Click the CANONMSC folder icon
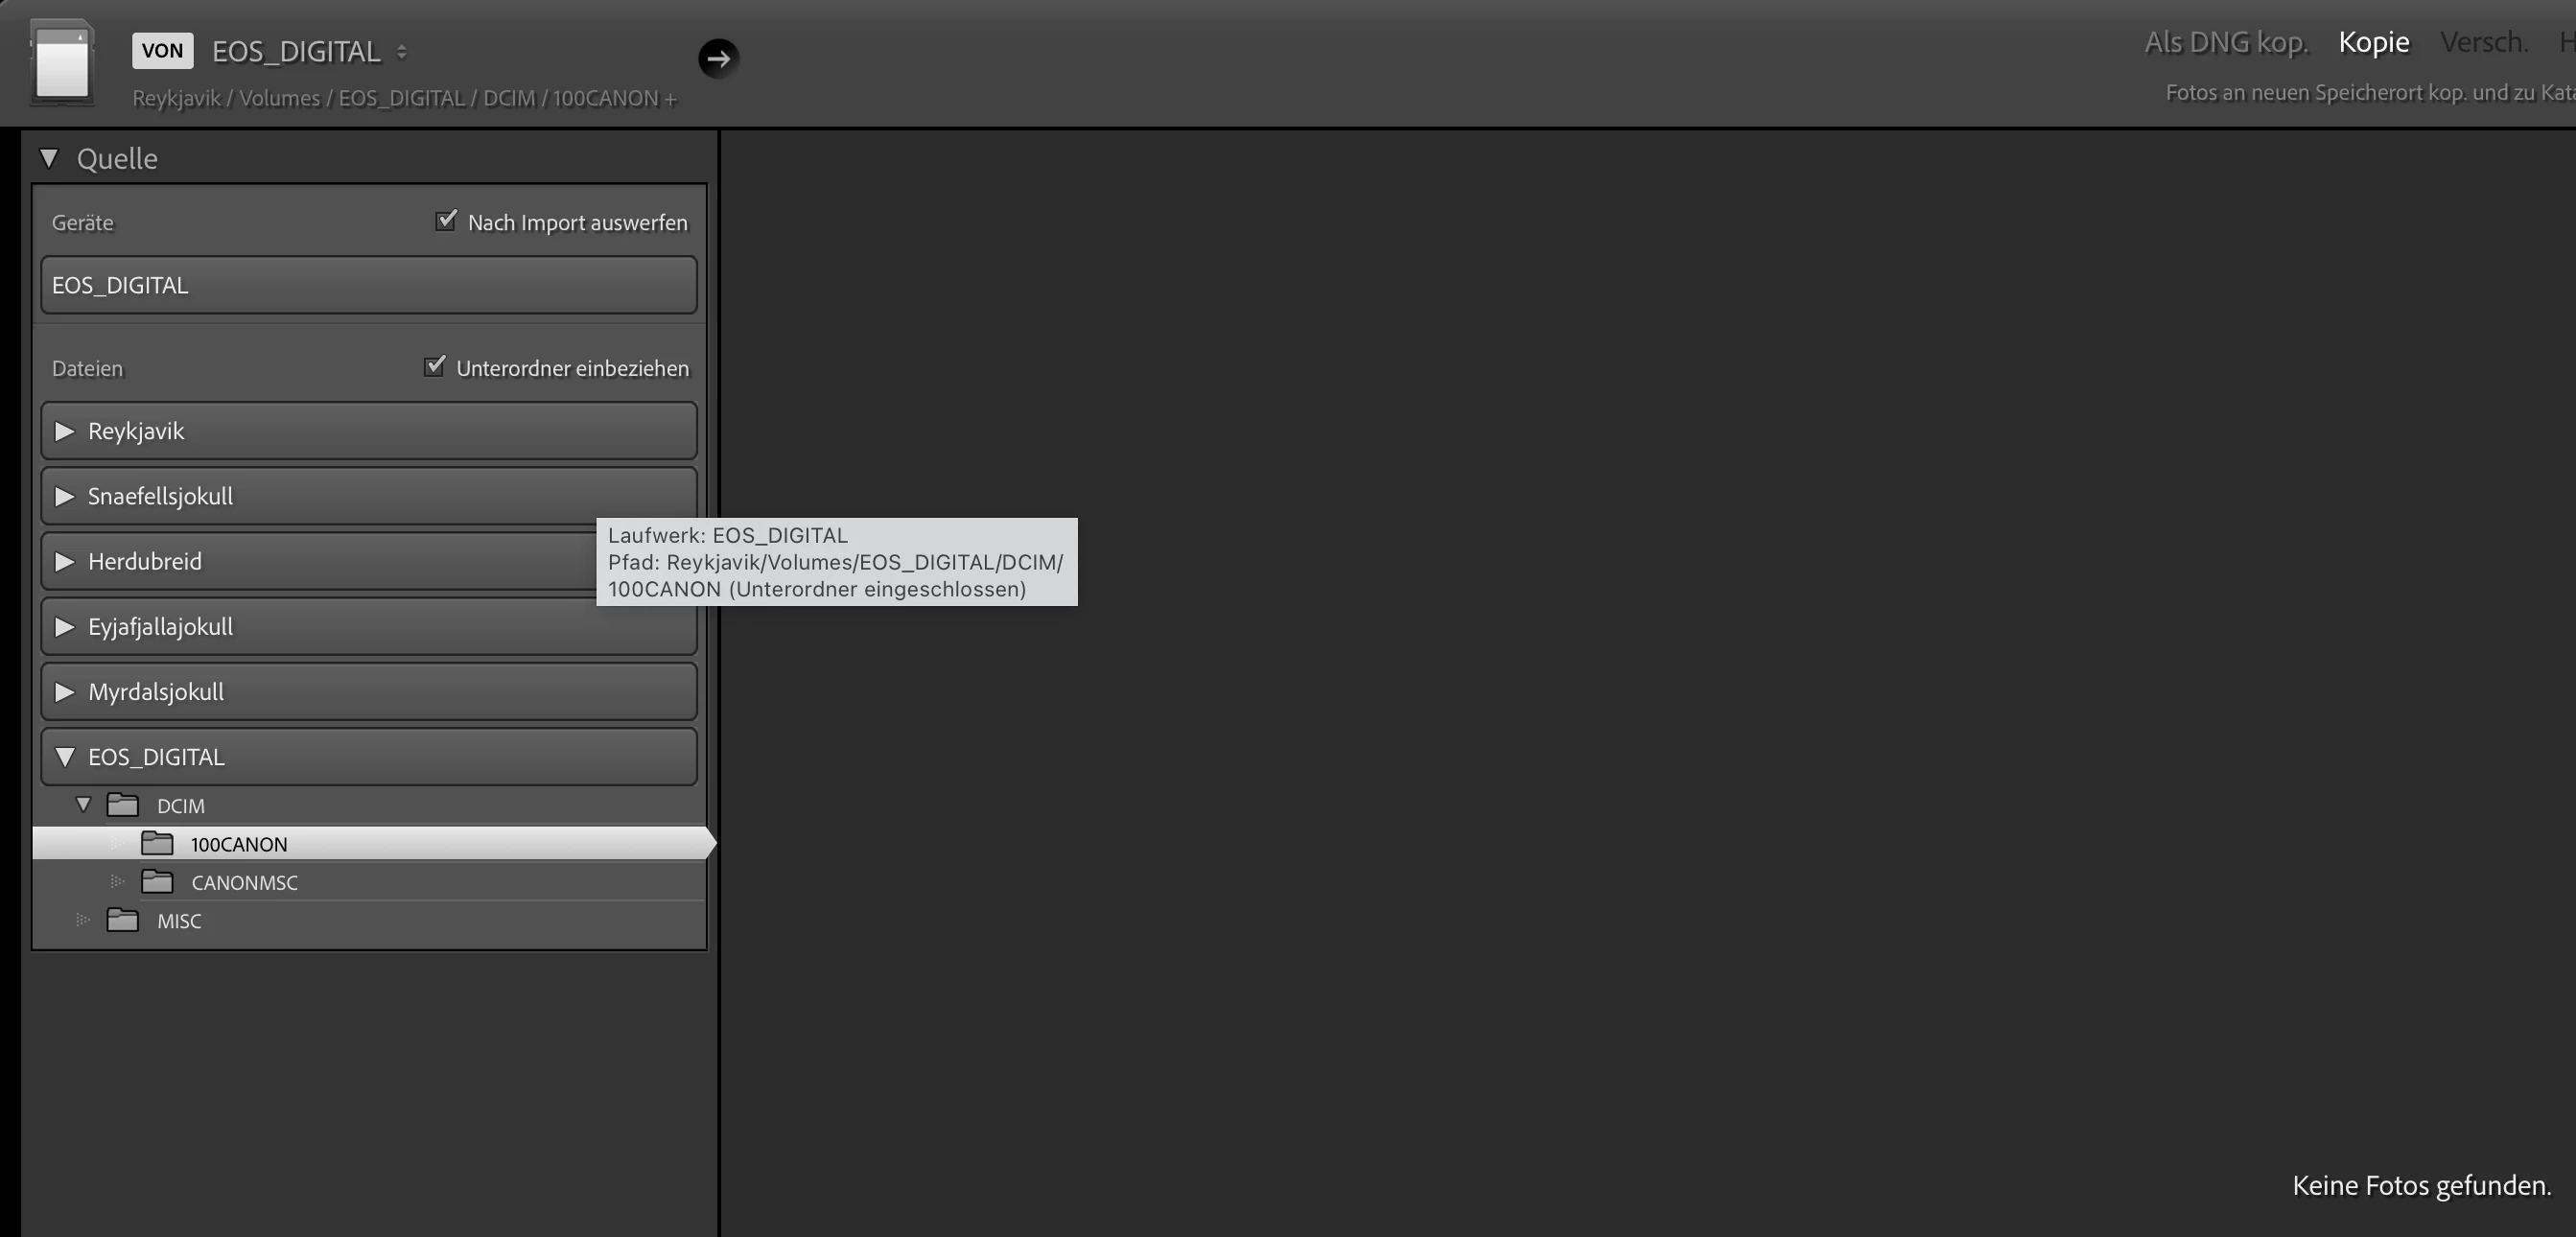 coord(157,882)
